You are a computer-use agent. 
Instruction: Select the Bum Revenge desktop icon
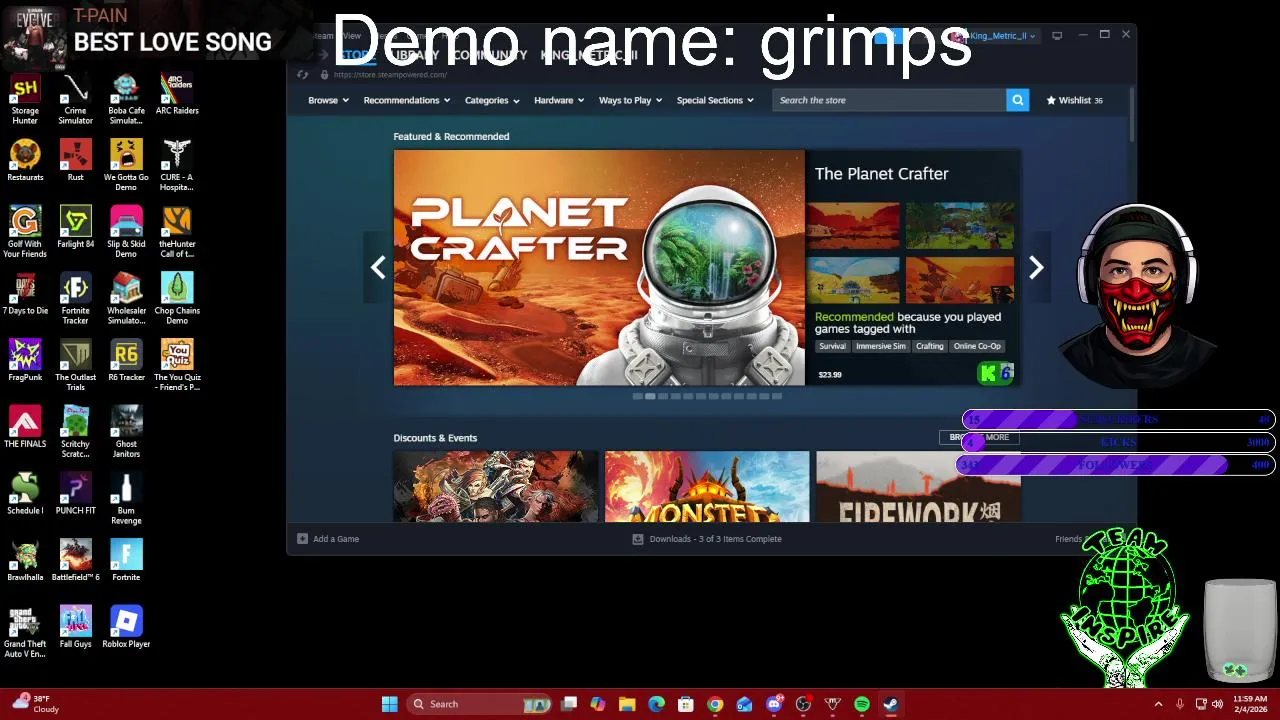(126, 499)
